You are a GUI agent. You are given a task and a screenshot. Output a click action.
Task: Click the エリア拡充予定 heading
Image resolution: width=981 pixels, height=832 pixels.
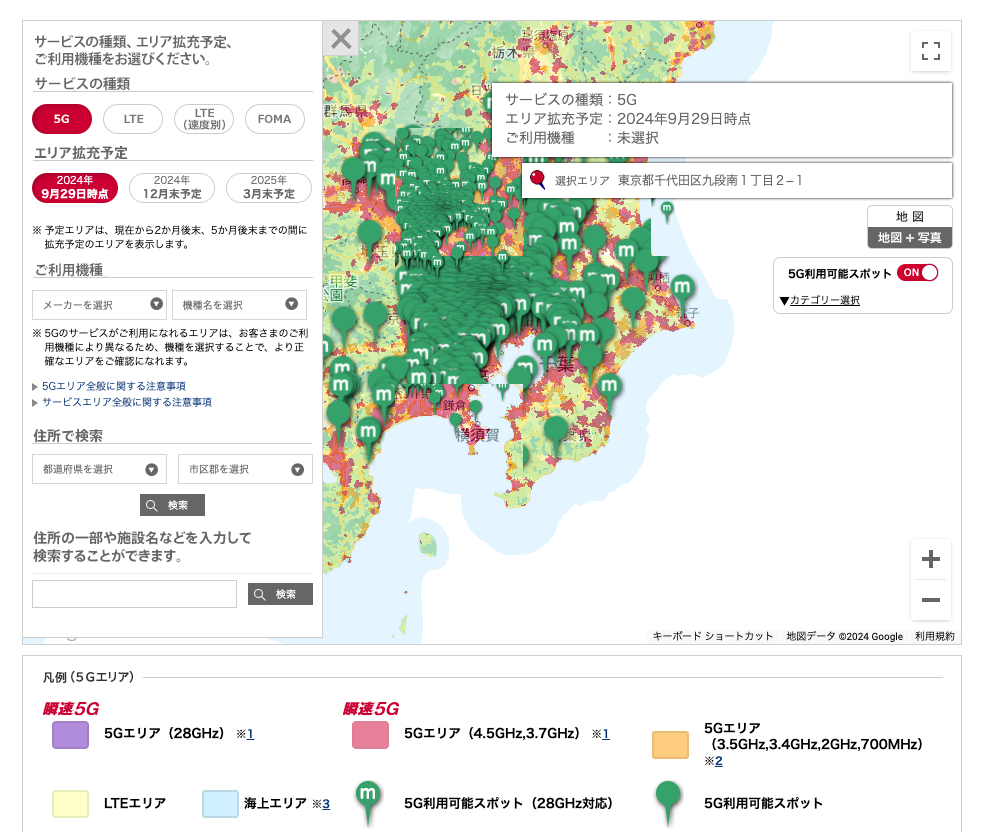coord(81,153)
